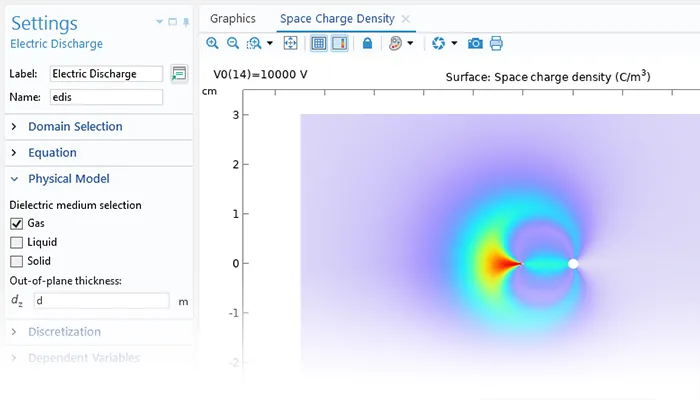Toggle the grid display icon

coord(319,44)
